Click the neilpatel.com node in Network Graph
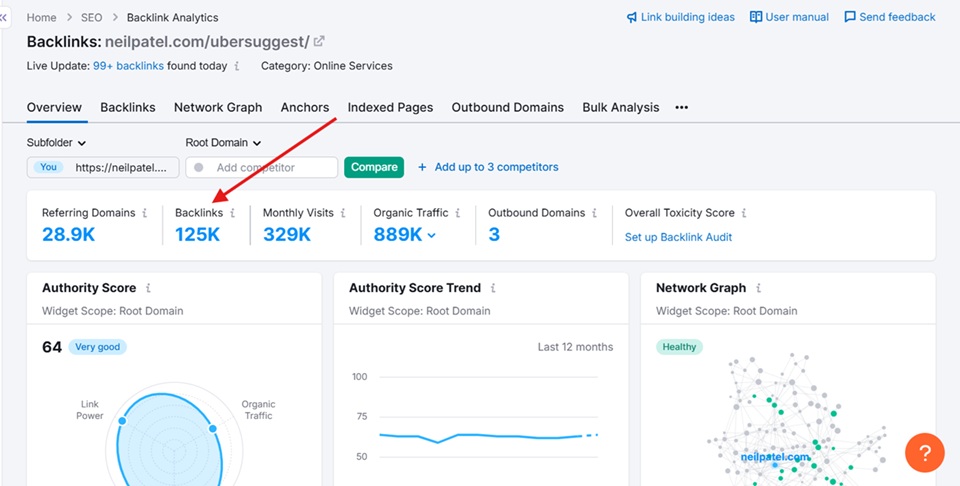Viewport: 960px width, 486px height. click(775, 465)
